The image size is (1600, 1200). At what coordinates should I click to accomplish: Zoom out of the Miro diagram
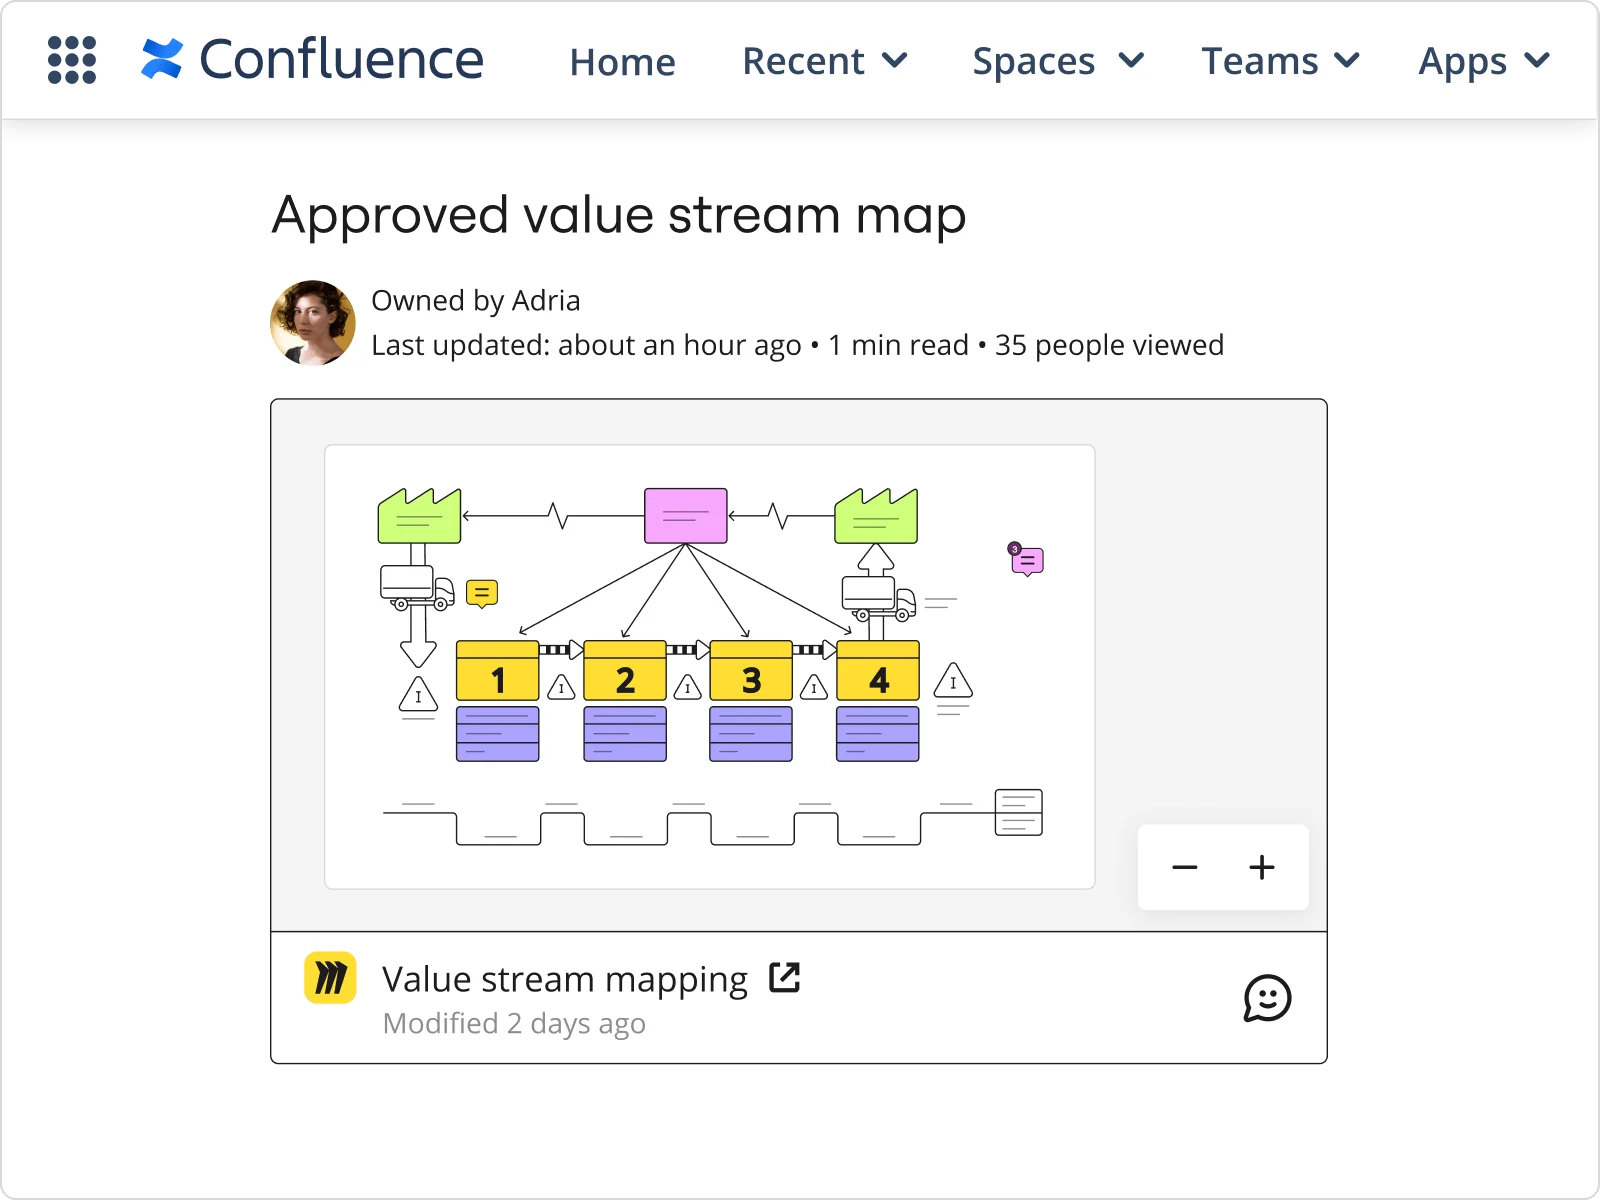point(1185,868)
